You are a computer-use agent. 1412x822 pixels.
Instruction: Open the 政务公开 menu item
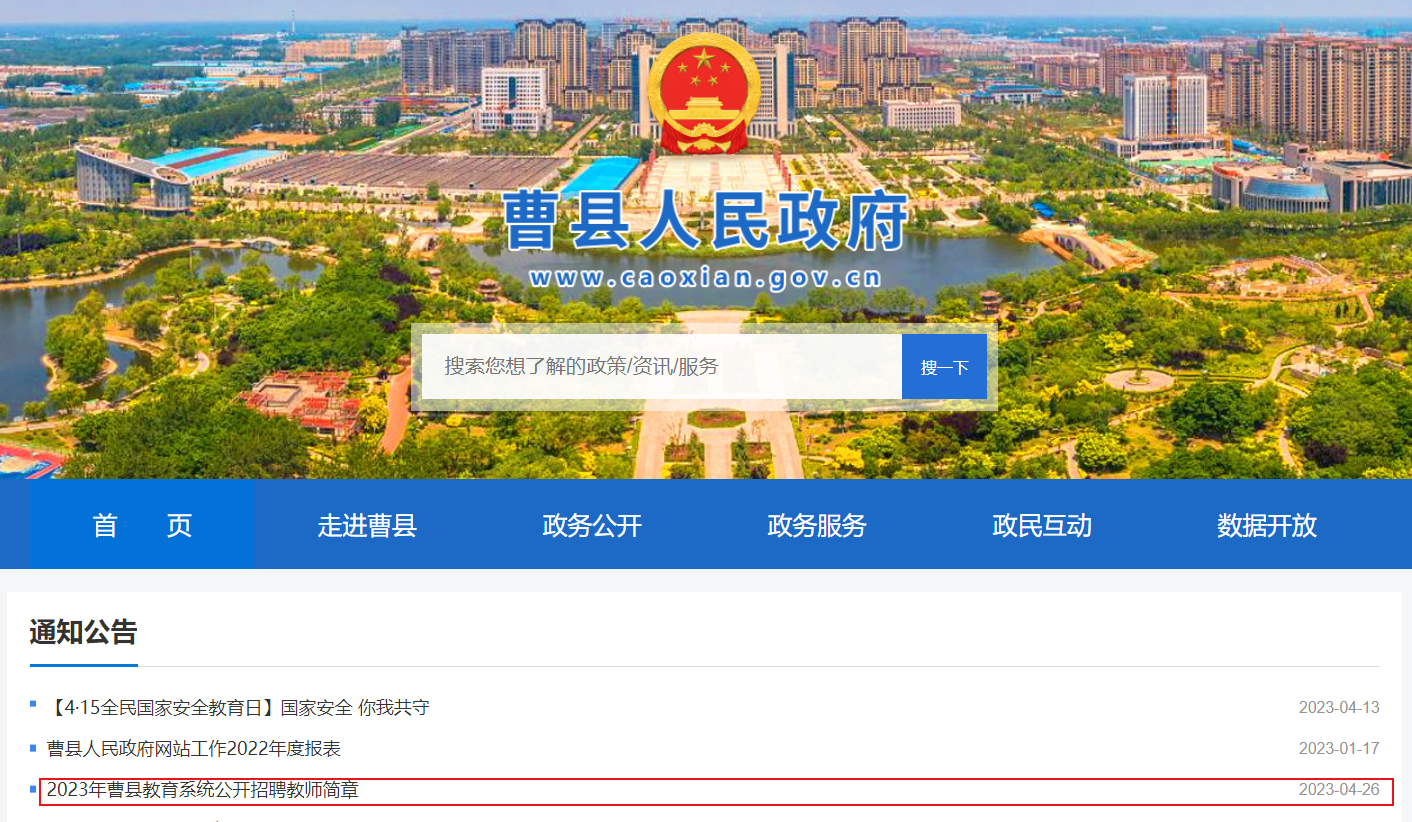tap(592, 525)
